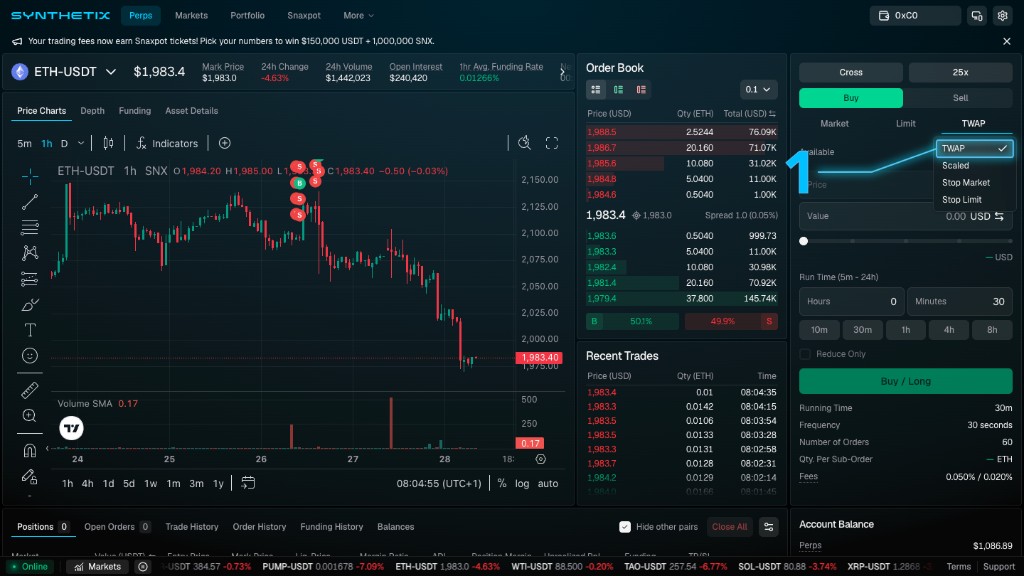Viewport: 1024px width, 576px height.
Task: Open the Cross margin mode selector
Action: [x=851, y=72]
